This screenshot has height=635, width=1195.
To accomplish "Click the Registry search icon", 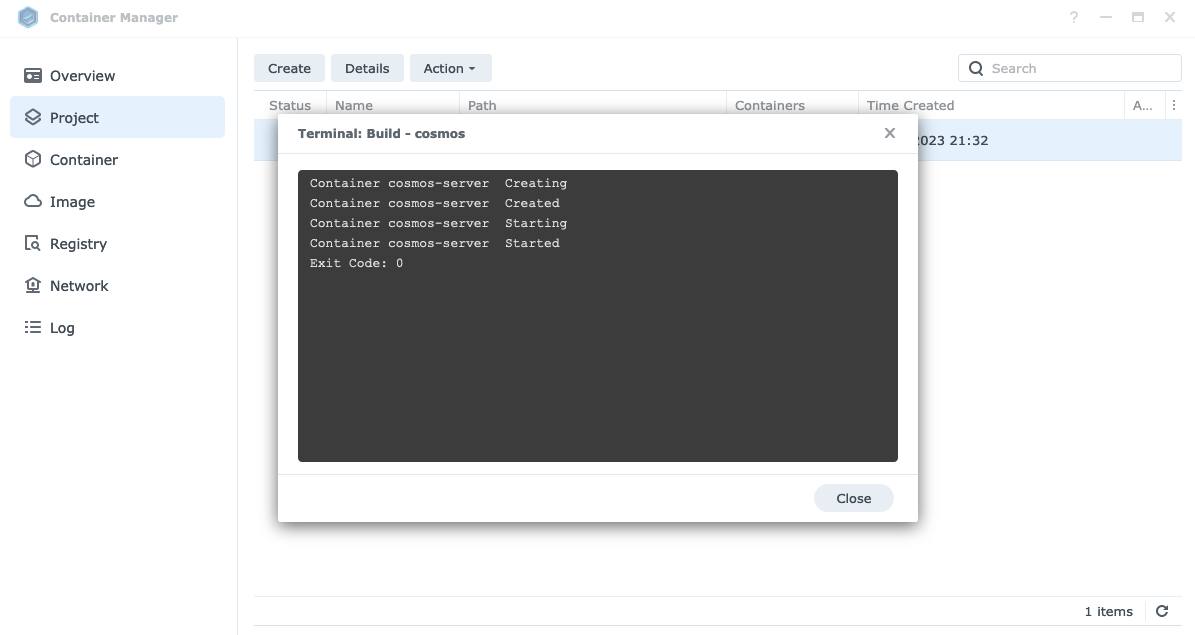I will (33, 244).
